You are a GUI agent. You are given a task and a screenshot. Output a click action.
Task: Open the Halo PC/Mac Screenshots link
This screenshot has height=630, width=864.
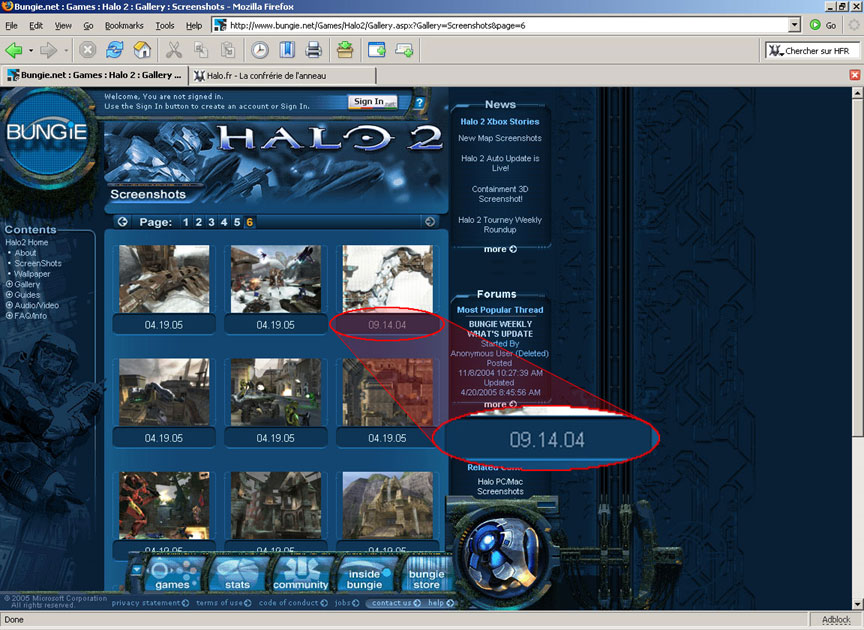(x=500, y=486)
